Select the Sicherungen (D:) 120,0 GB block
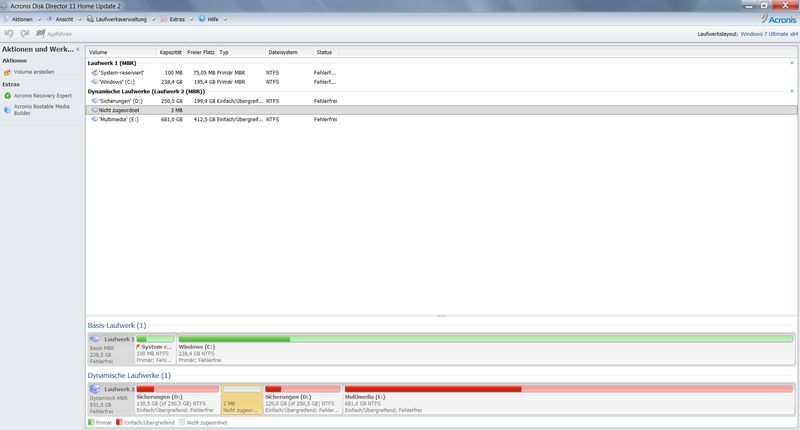 click(x=303, y=399)
